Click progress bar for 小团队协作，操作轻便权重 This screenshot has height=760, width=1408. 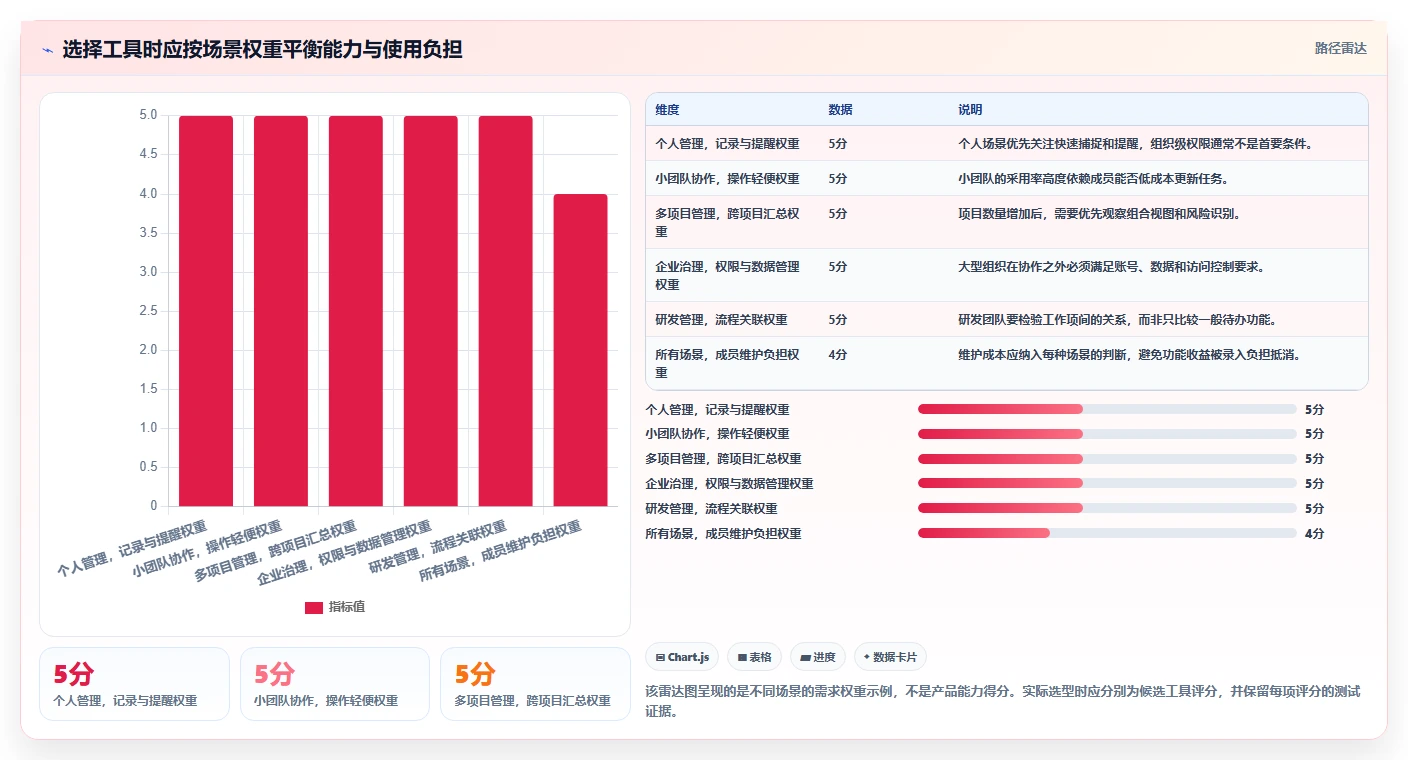1107,434
